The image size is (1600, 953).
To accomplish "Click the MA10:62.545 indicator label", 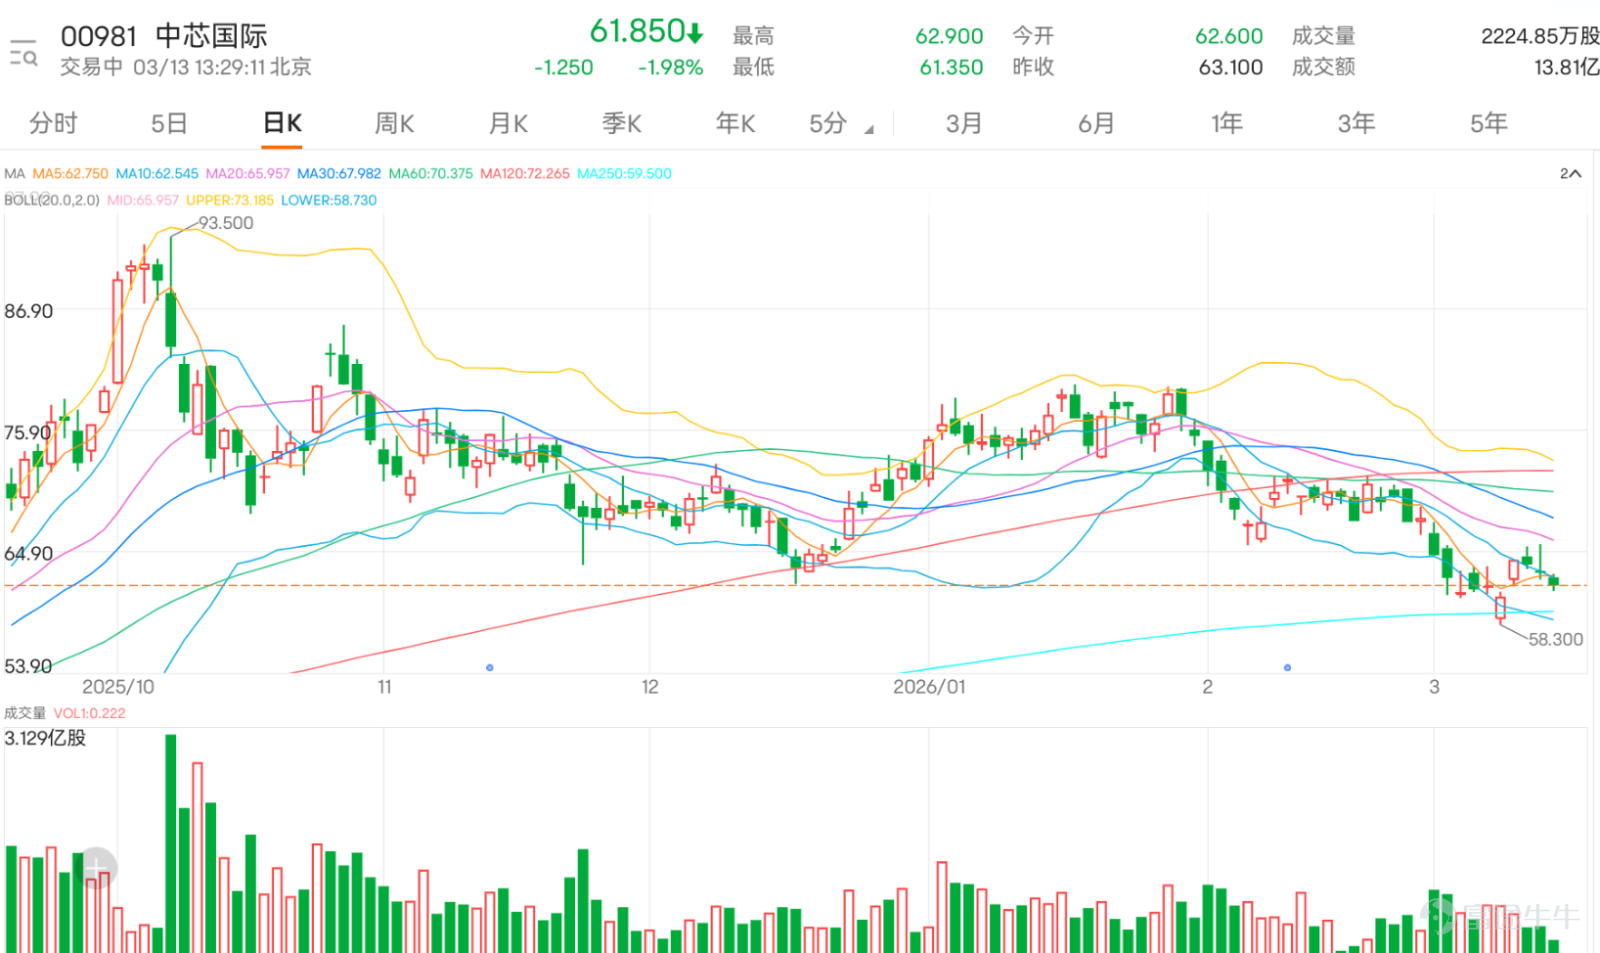I will pyautogui.click(x=157, y=173).
